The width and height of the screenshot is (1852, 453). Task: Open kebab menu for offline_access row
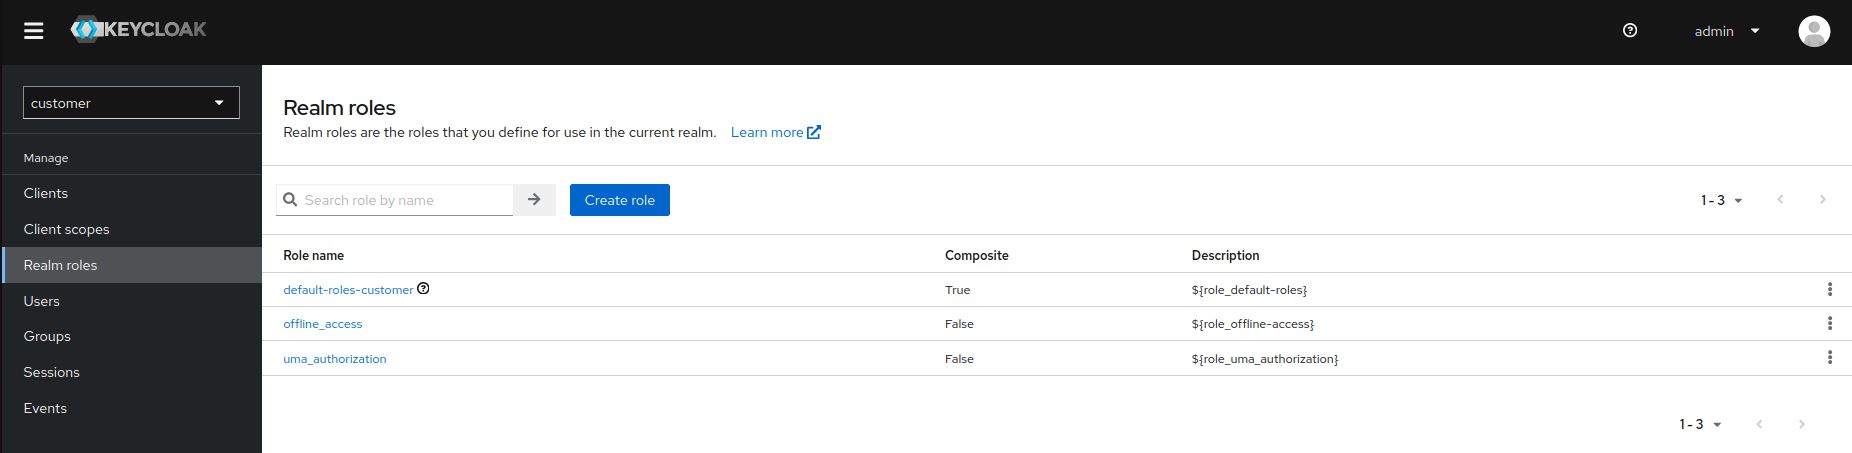click(x=1829, y=324)
